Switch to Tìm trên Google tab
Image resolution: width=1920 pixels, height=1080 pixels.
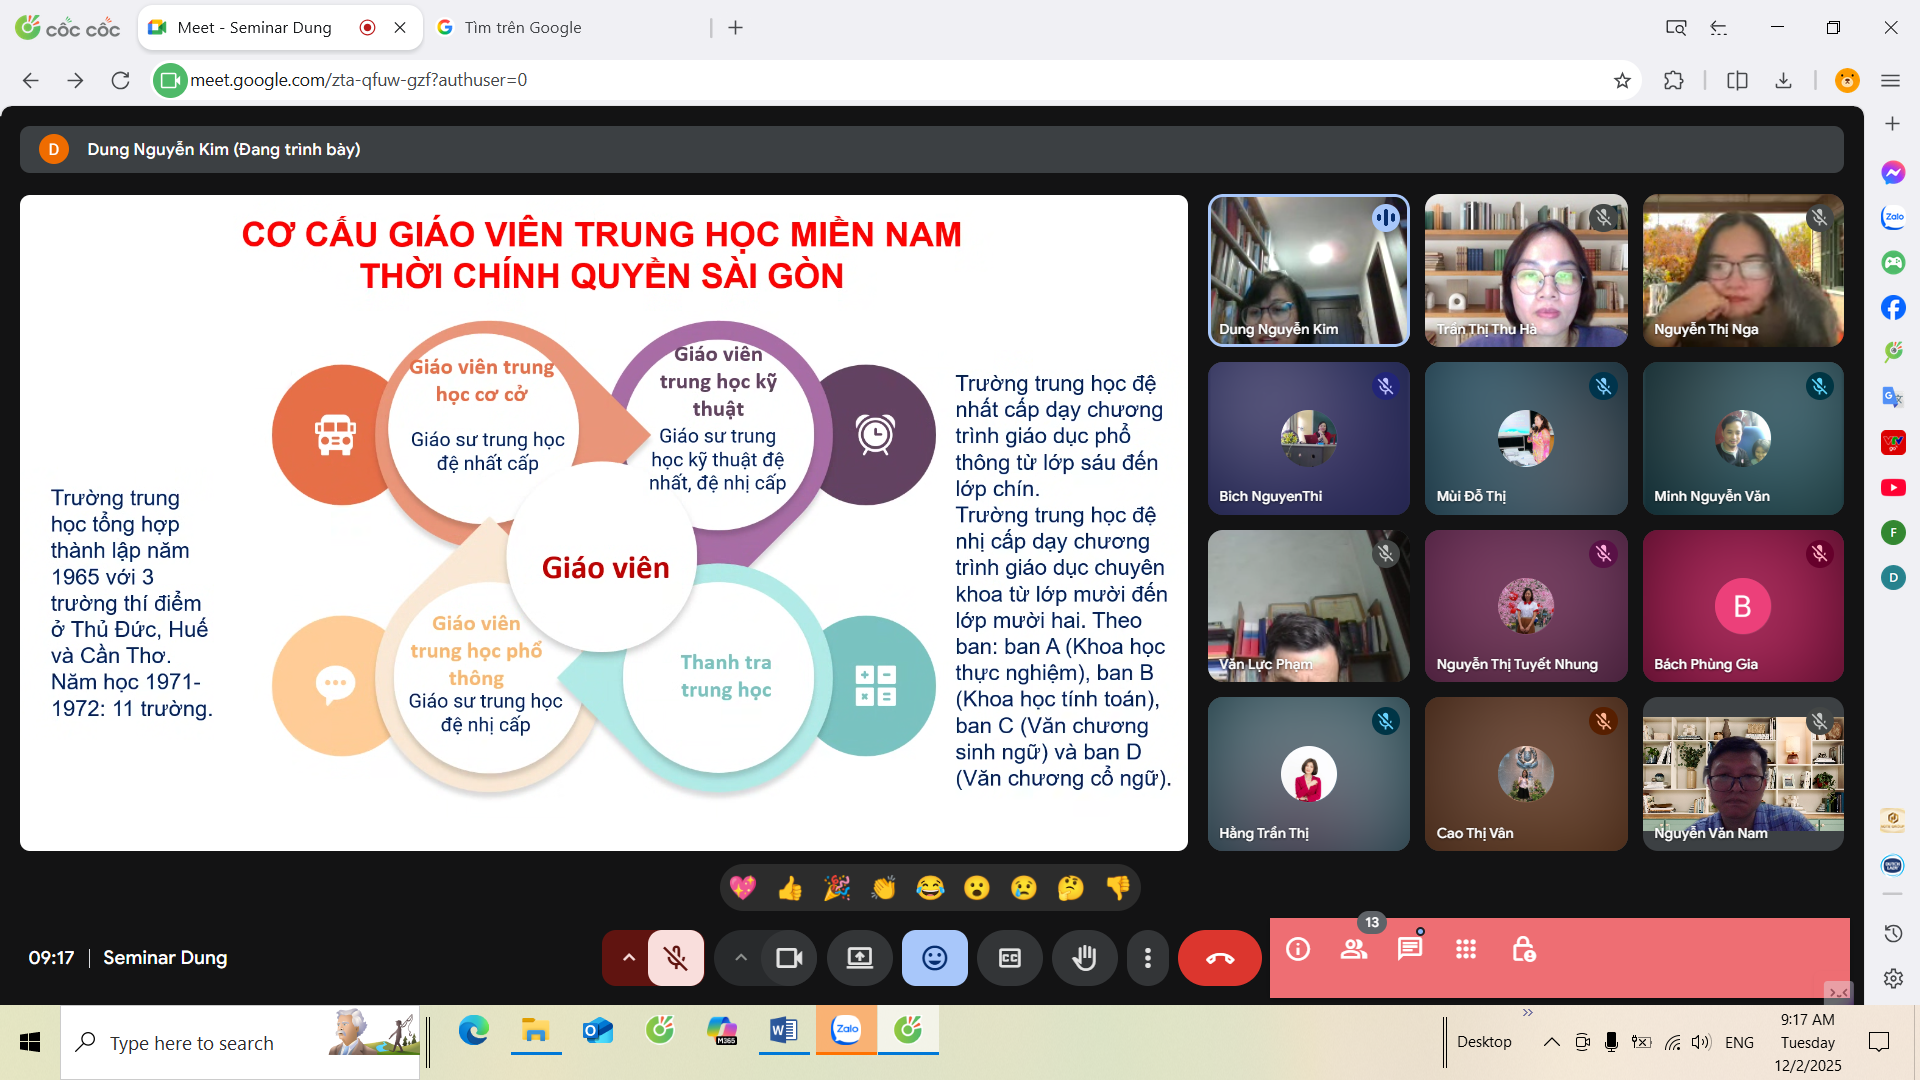pyautogui.click(x=522, y=28)
